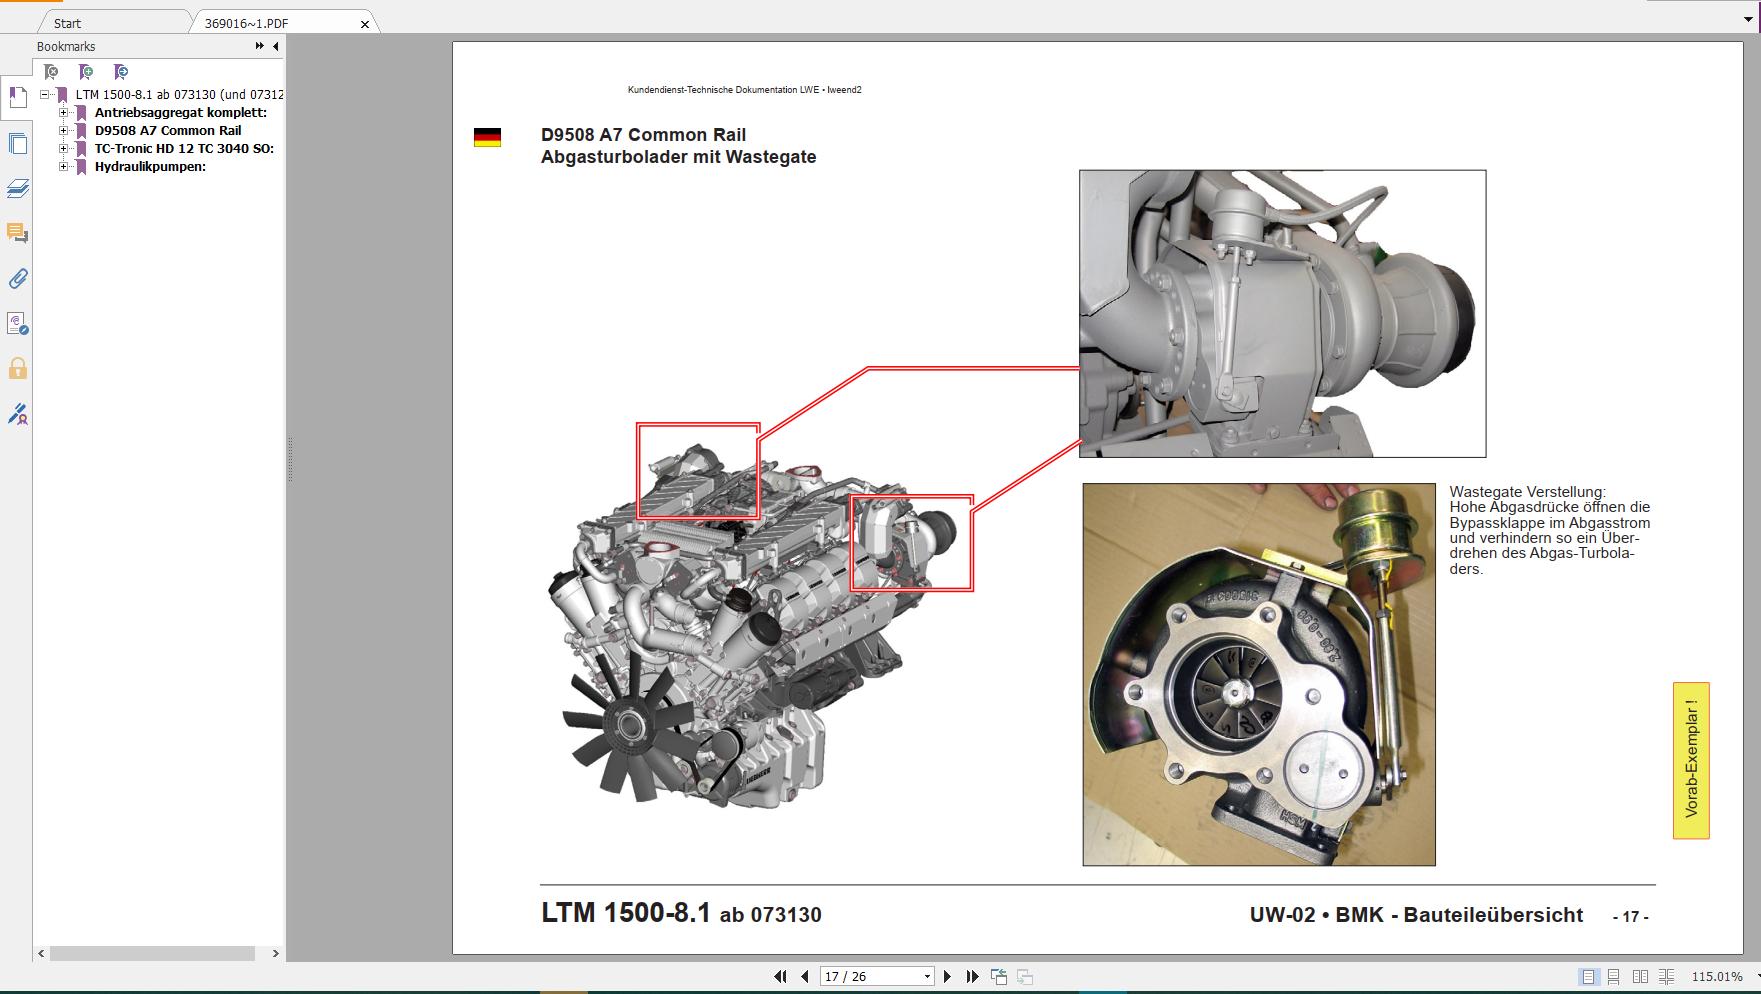Open the Layers panel

(17, 189)
